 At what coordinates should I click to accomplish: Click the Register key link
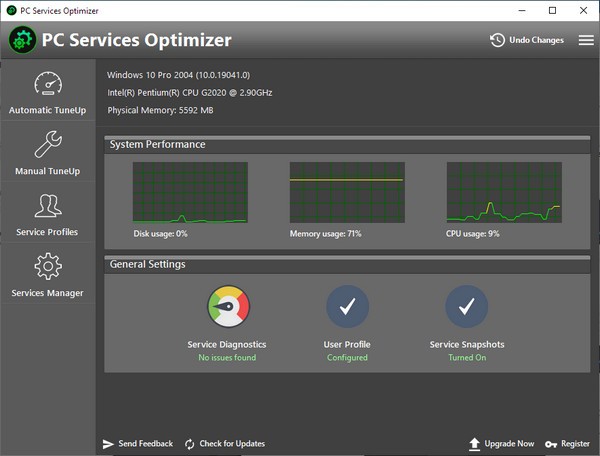click(568, 443)
